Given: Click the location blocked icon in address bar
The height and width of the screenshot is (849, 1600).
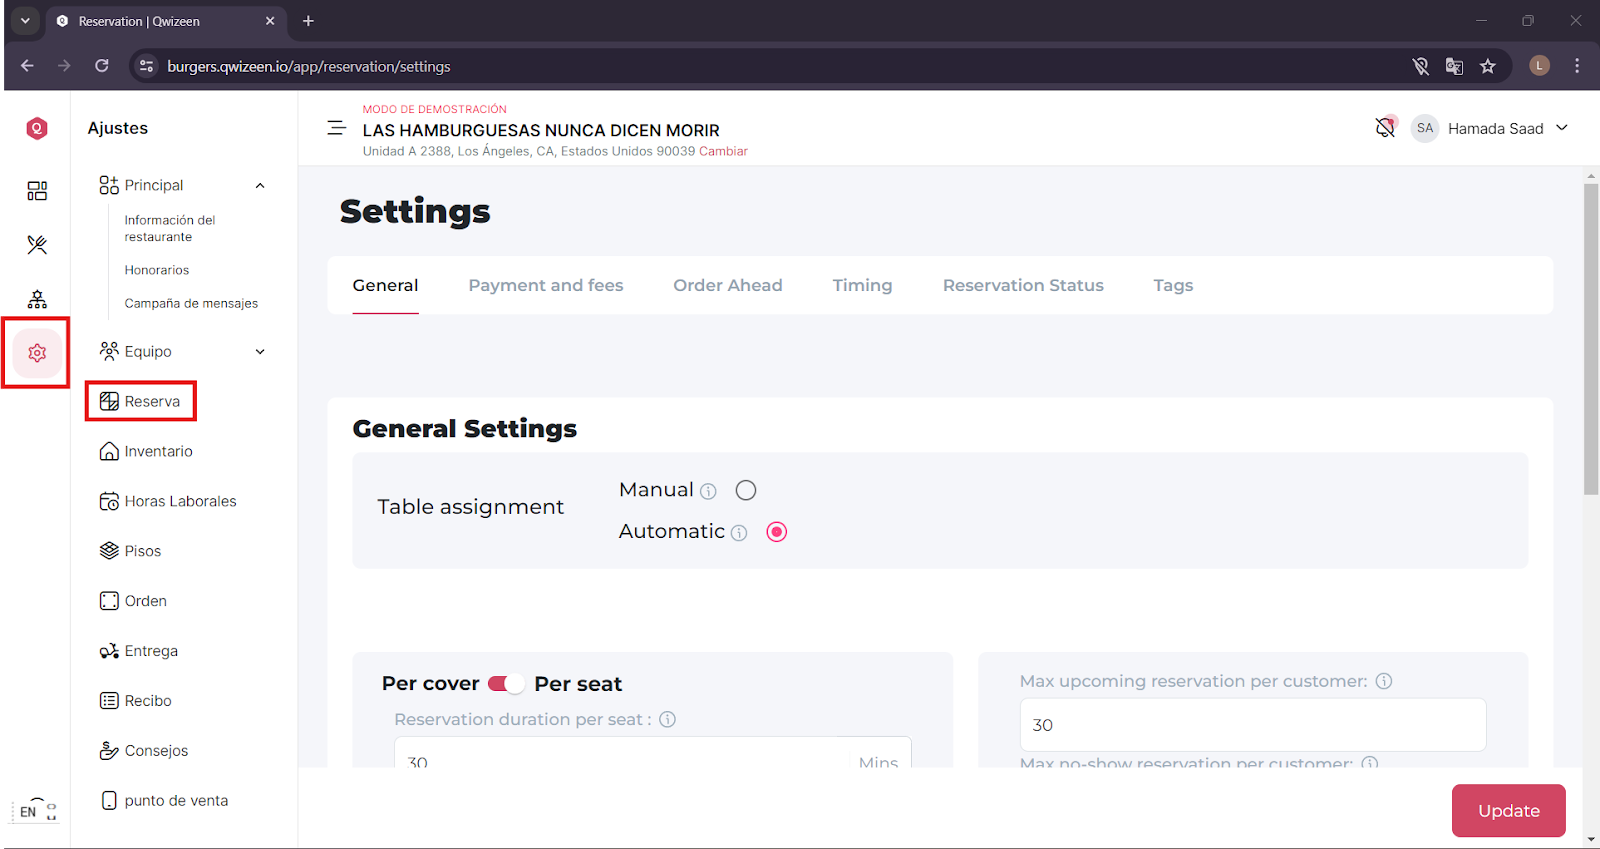Looking at the screenshot, I should click(1420, 66).
